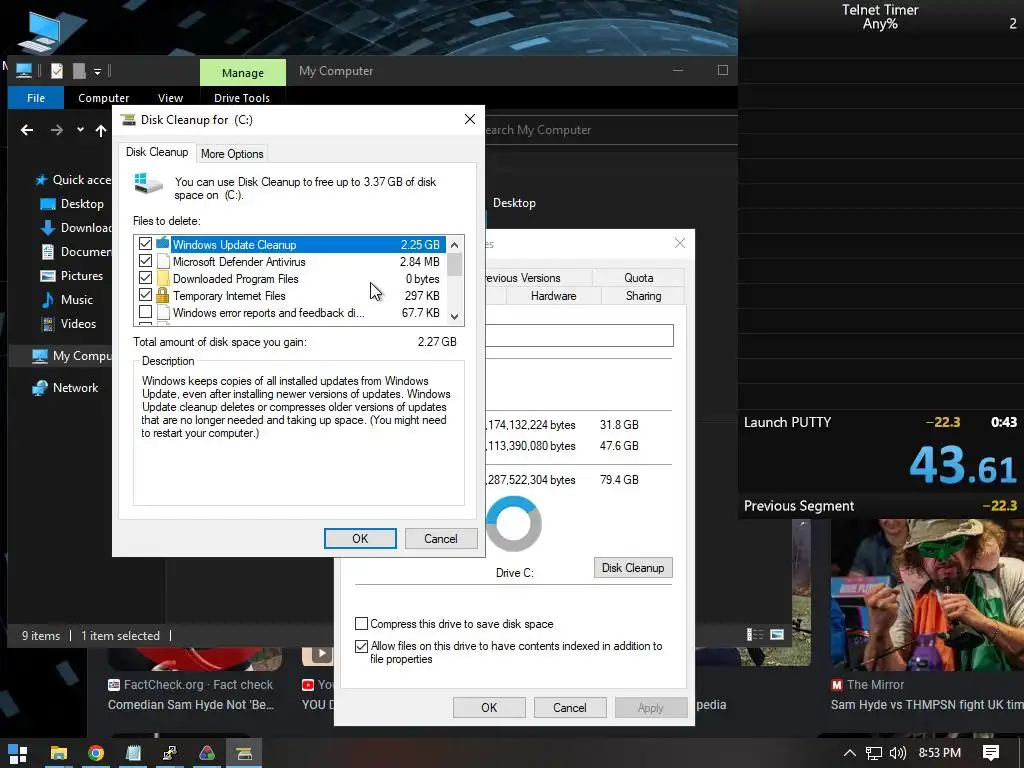1024x768 pixels.
Task: Uncheck Allow files to have contents indexed
Action: pyautogui.click(x=361, y=646)
